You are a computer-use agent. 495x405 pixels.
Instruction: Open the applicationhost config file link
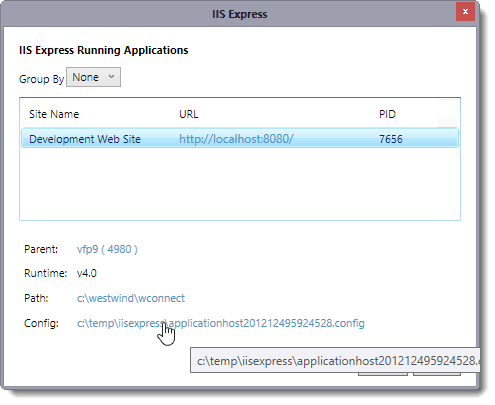[221, 323]
